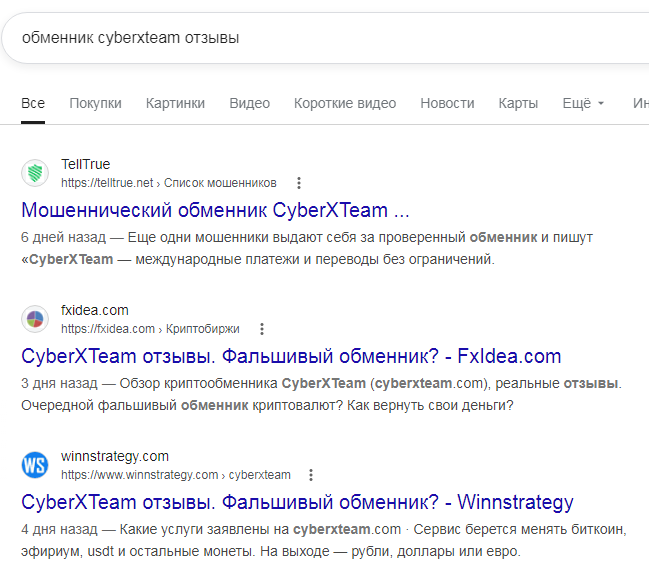Click the fxidea.com pie chart favicon
Screen dimensions: 649x564
click(x=35, y=319)
